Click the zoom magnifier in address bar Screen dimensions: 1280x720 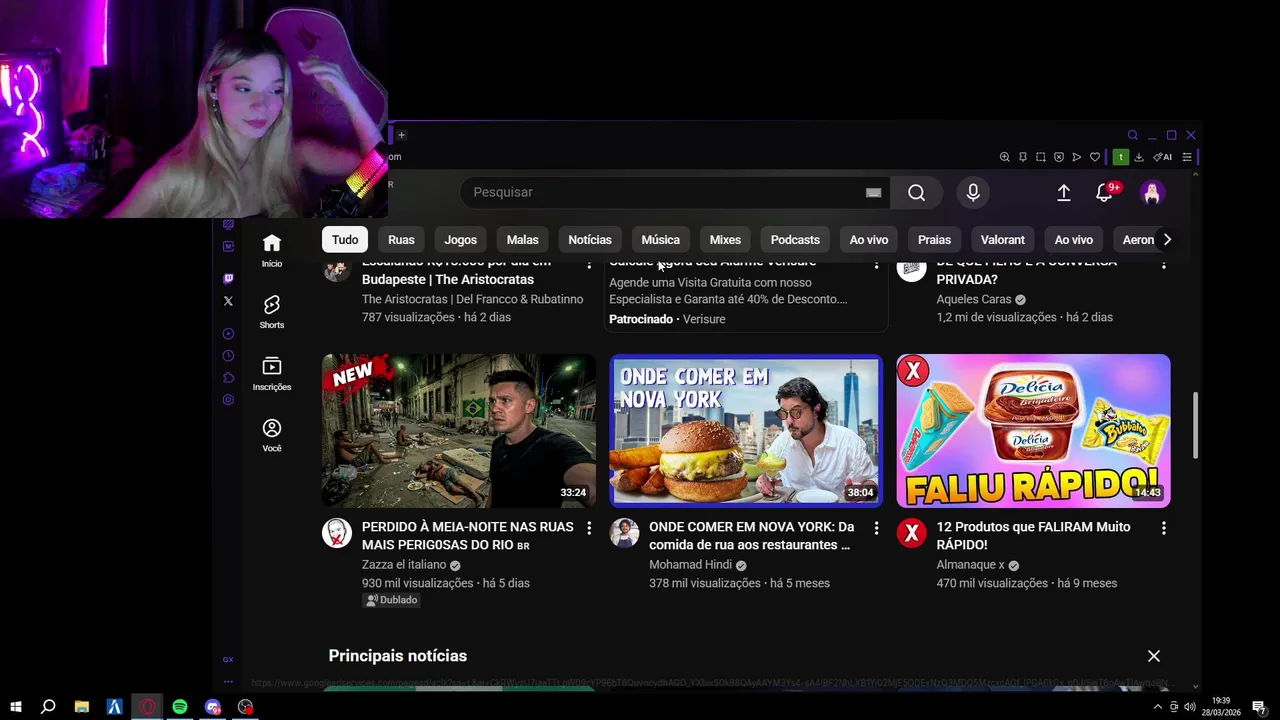pyautogui.click(x=1005, y=157)
